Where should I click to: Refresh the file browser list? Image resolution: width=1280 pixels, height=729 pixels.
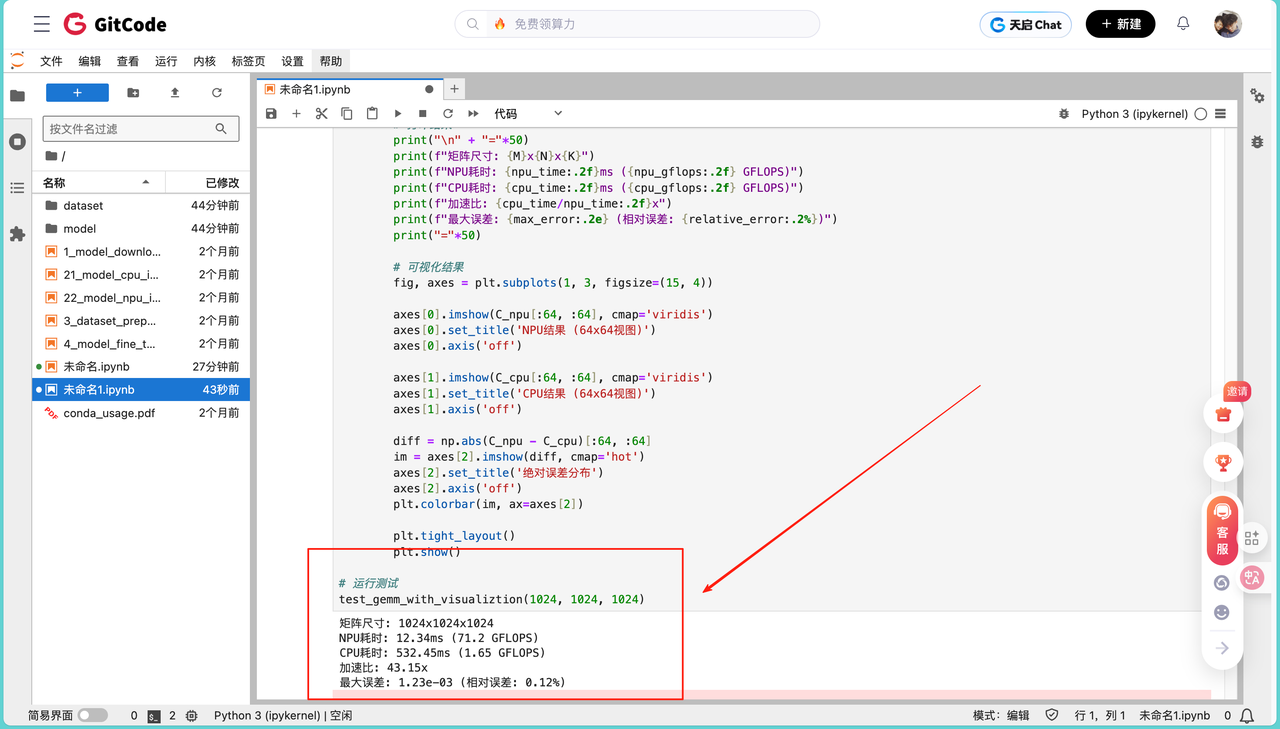[x=217, y=93]
